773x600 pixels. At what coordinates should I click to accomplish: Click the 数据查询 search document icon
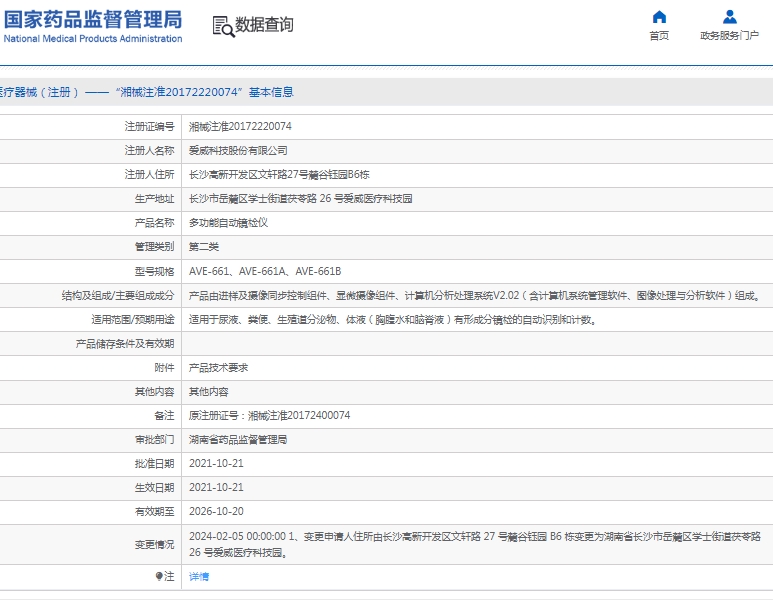[x=223, y=27]
